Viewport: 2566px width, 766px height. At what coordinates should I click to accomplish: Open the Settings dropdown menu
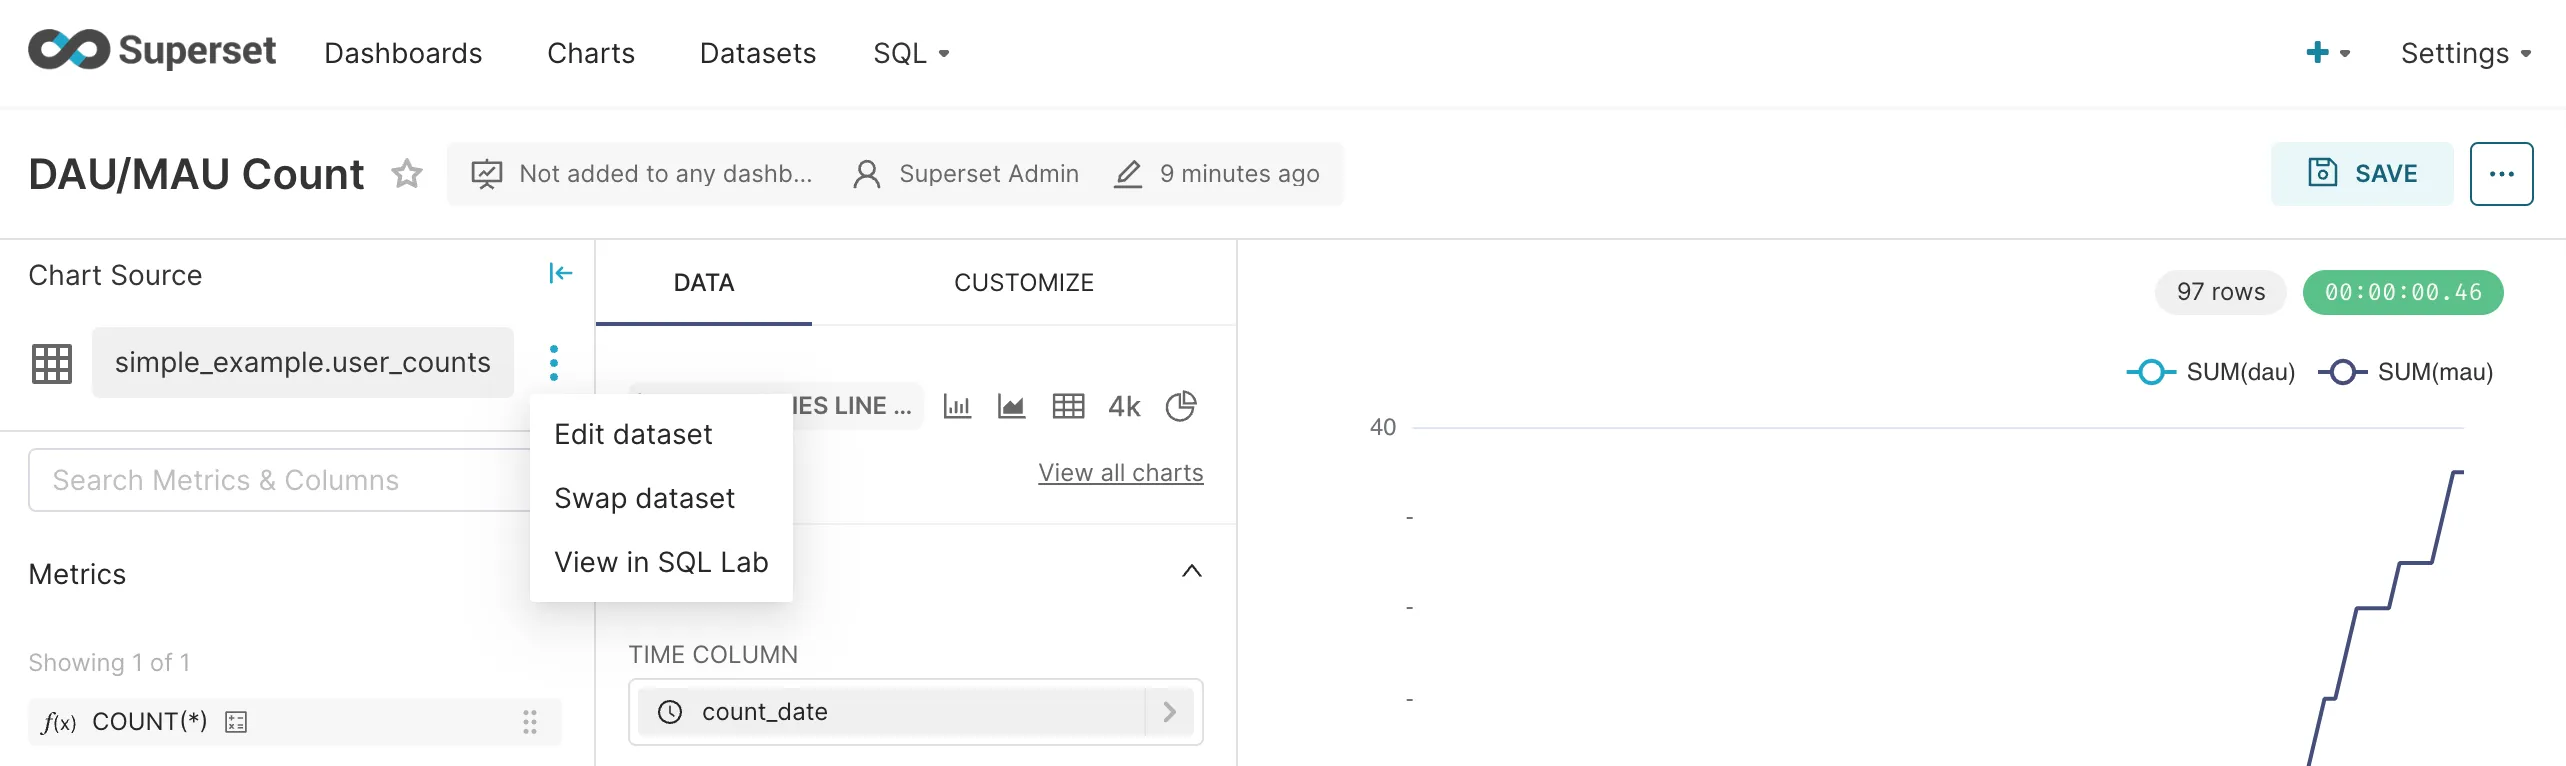click(2465, 53)
